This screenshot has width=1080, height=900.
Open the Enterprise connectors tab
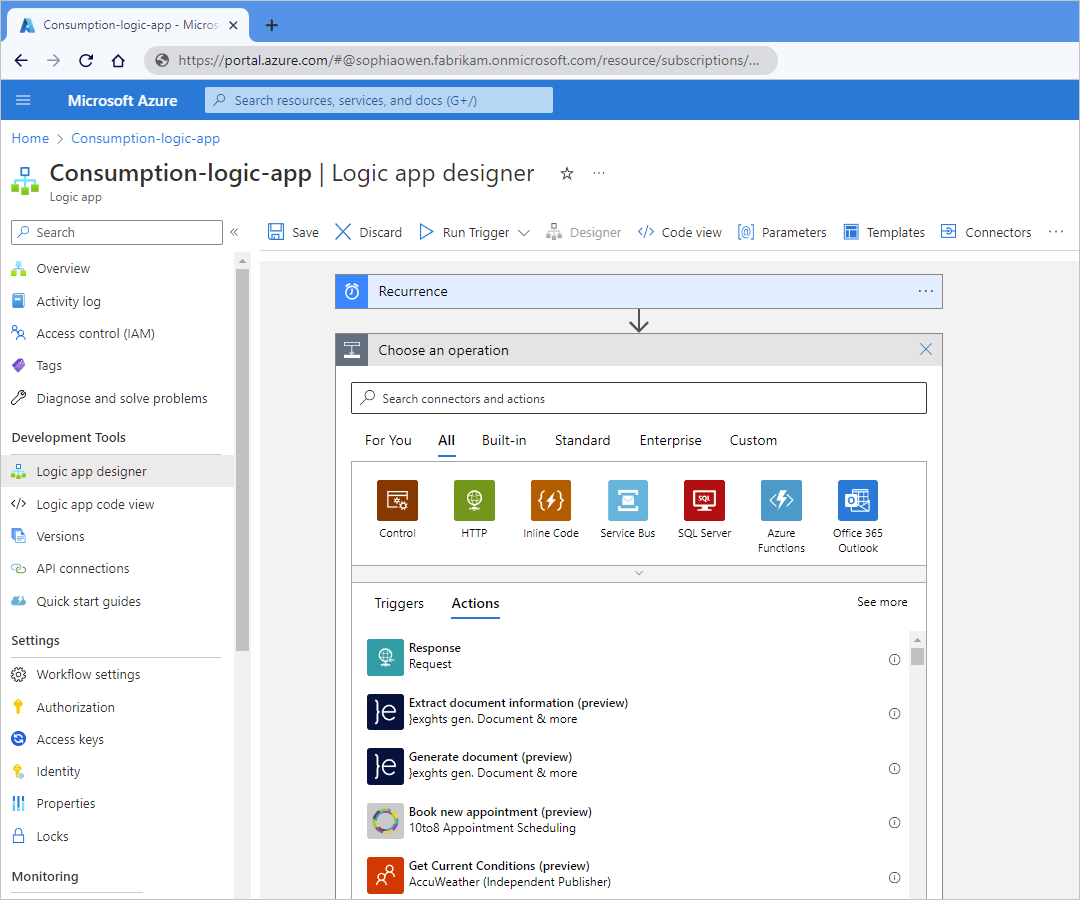[670, 440]
